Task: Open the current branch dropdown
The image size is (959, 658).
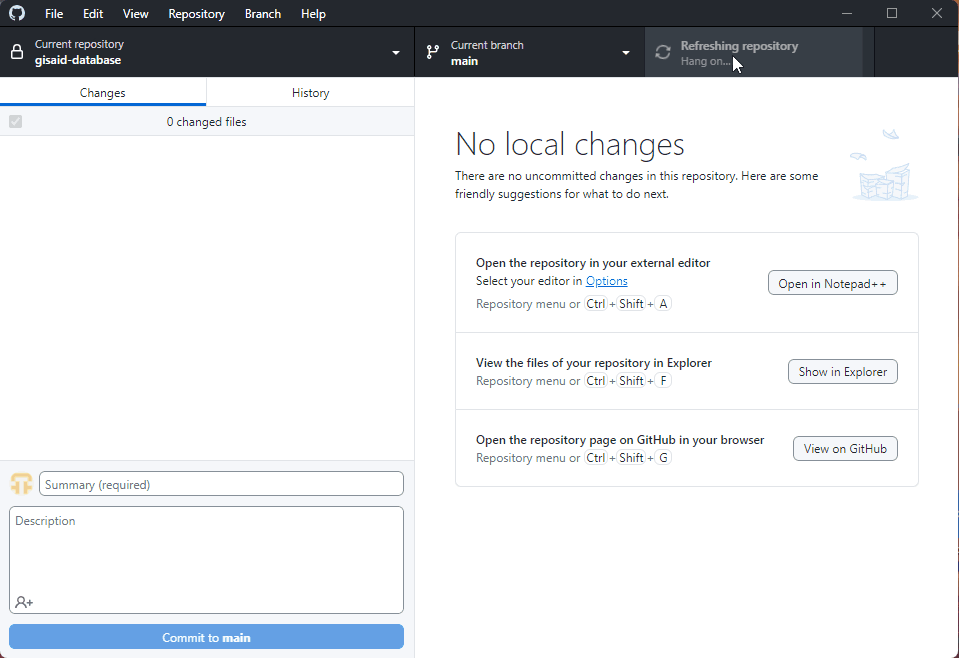Action: tap(625, 52)
